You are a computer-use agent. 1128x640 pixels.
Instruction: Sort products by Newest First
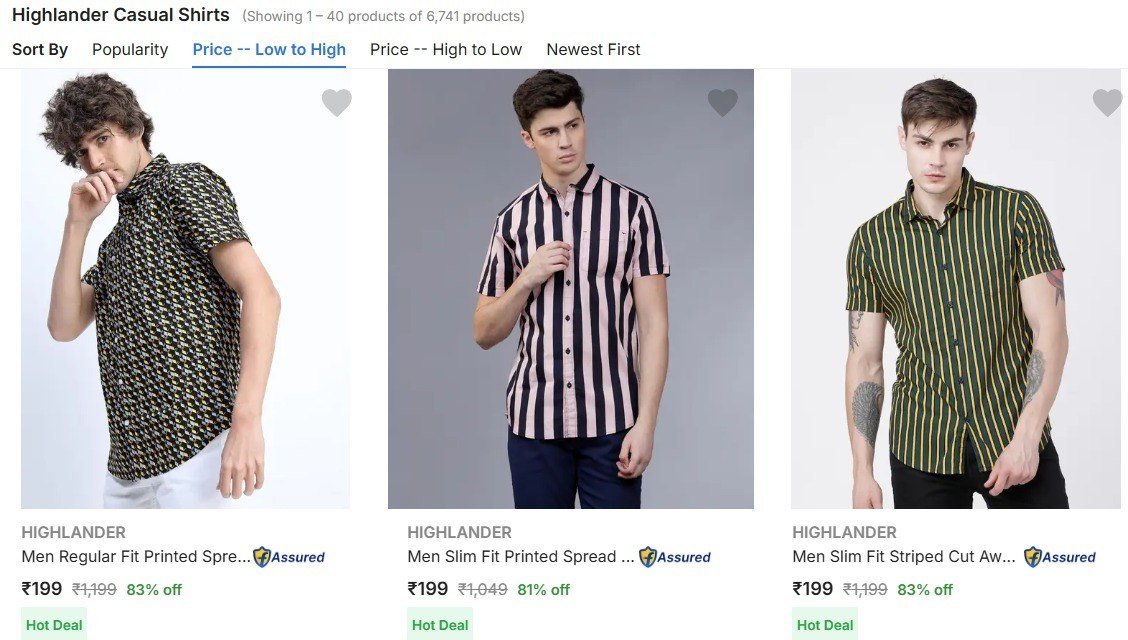593,49
